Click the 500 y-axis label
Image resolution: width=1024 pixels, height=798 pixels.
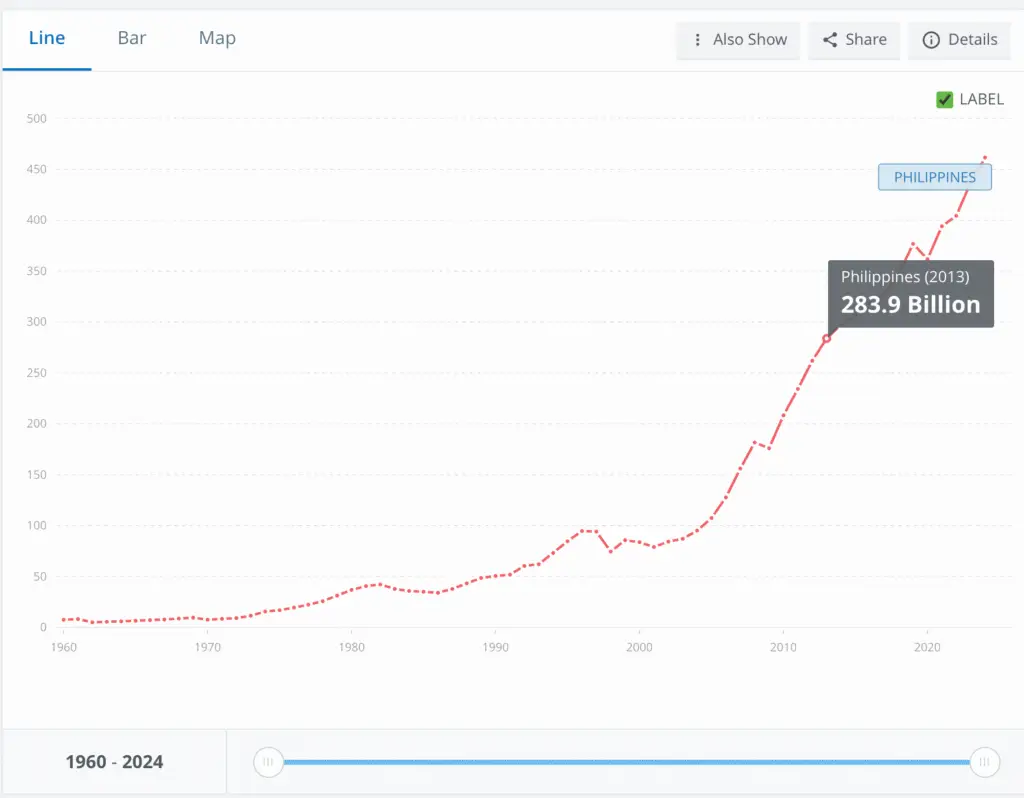pos(37,119)
